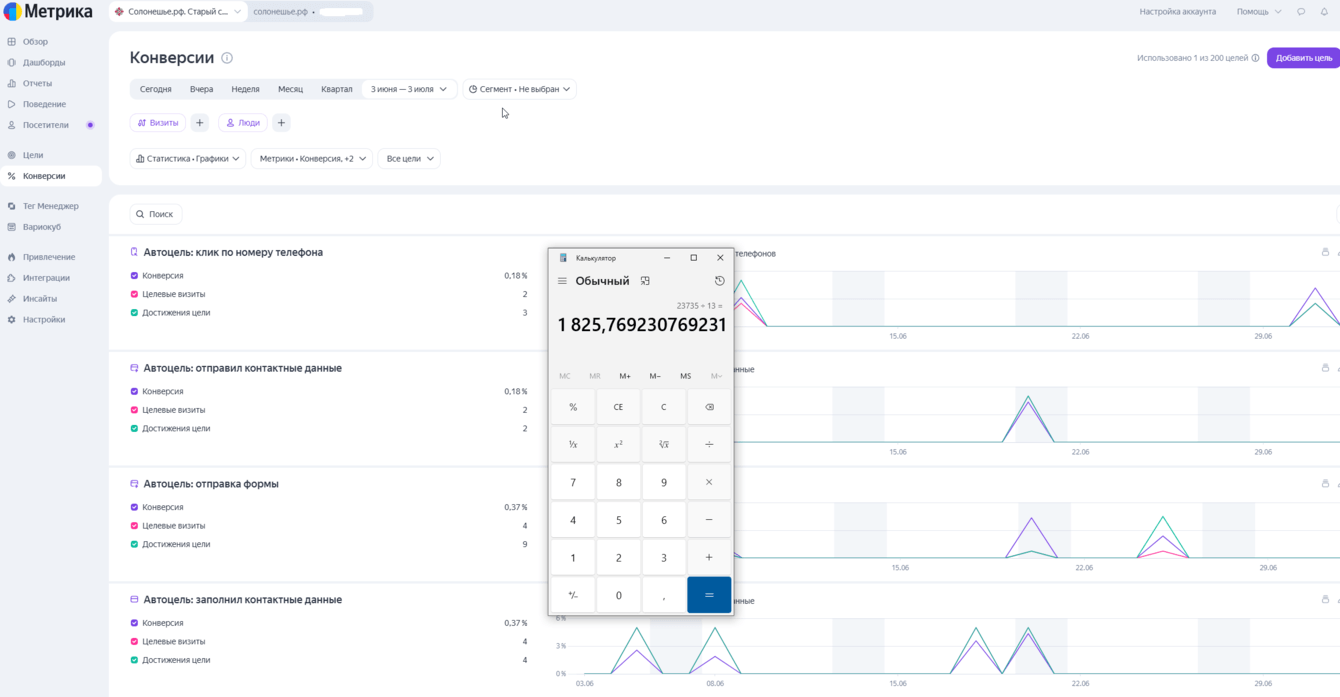The width and height of the screenshot is (1340, 697).
Task: Click the calculator percent key
Action: pyautogui.click(x=573, y=407)
